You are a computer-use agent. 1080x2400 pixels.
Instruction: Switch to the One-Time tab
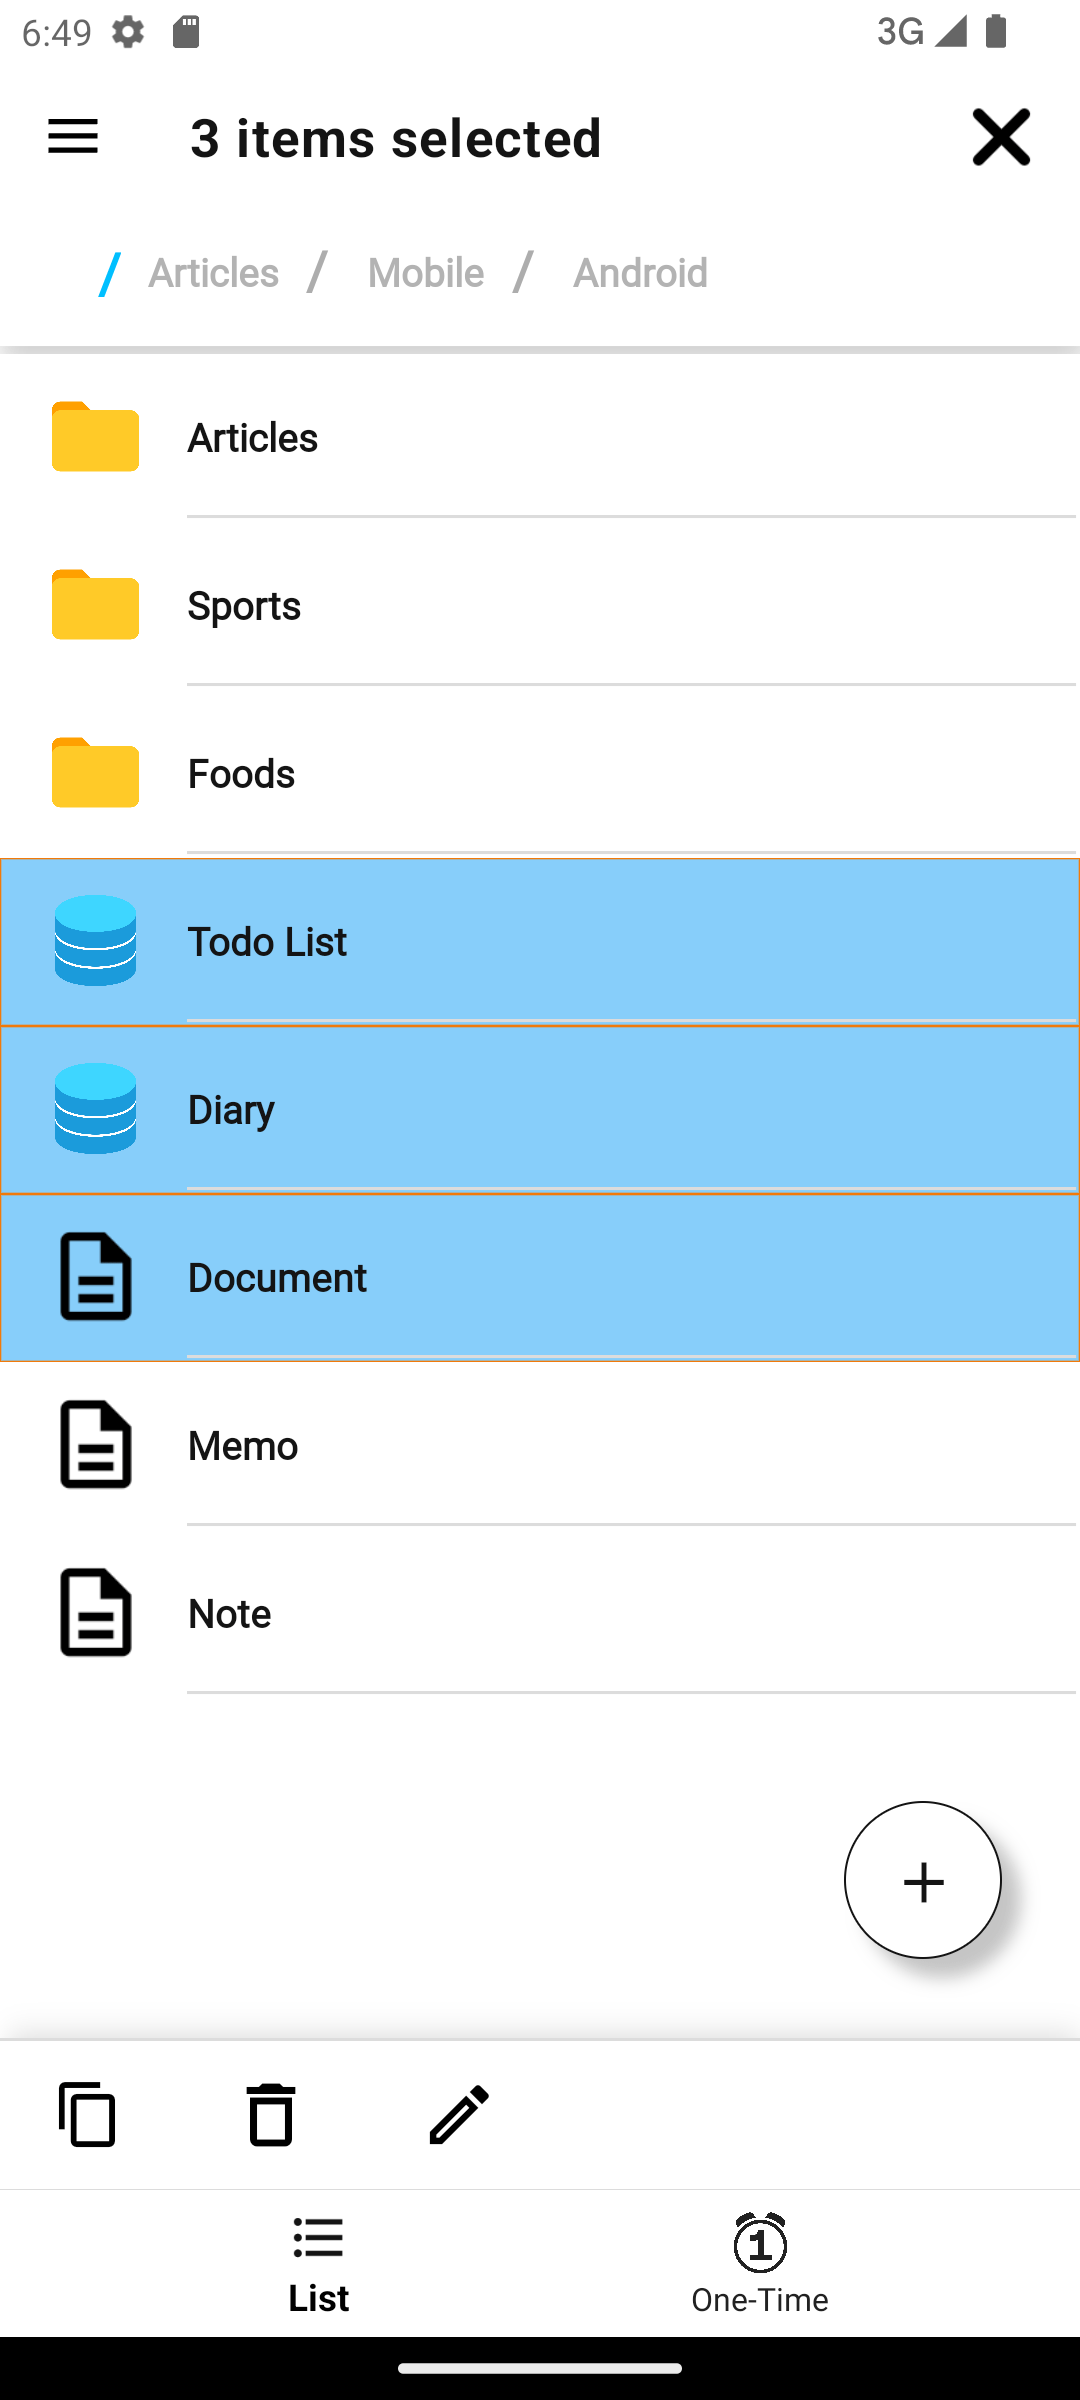click(760, 2264)
